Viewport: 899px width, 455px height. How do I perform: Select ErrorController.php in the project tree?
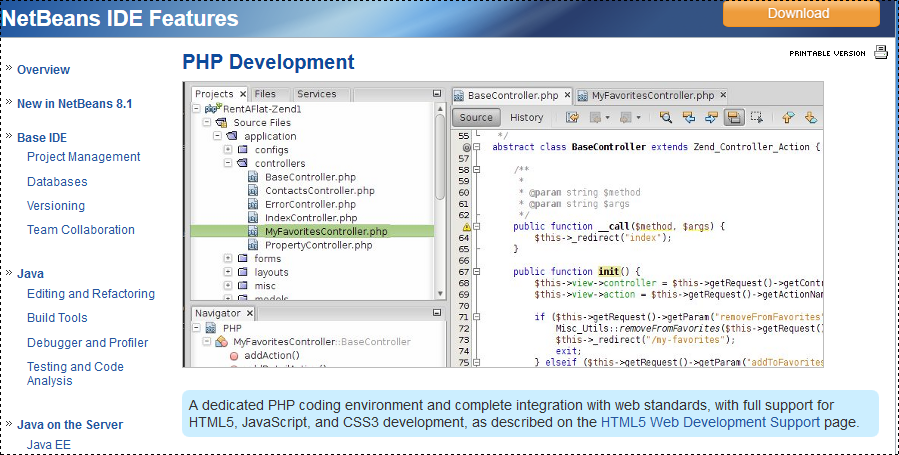(x=310, y=204)
